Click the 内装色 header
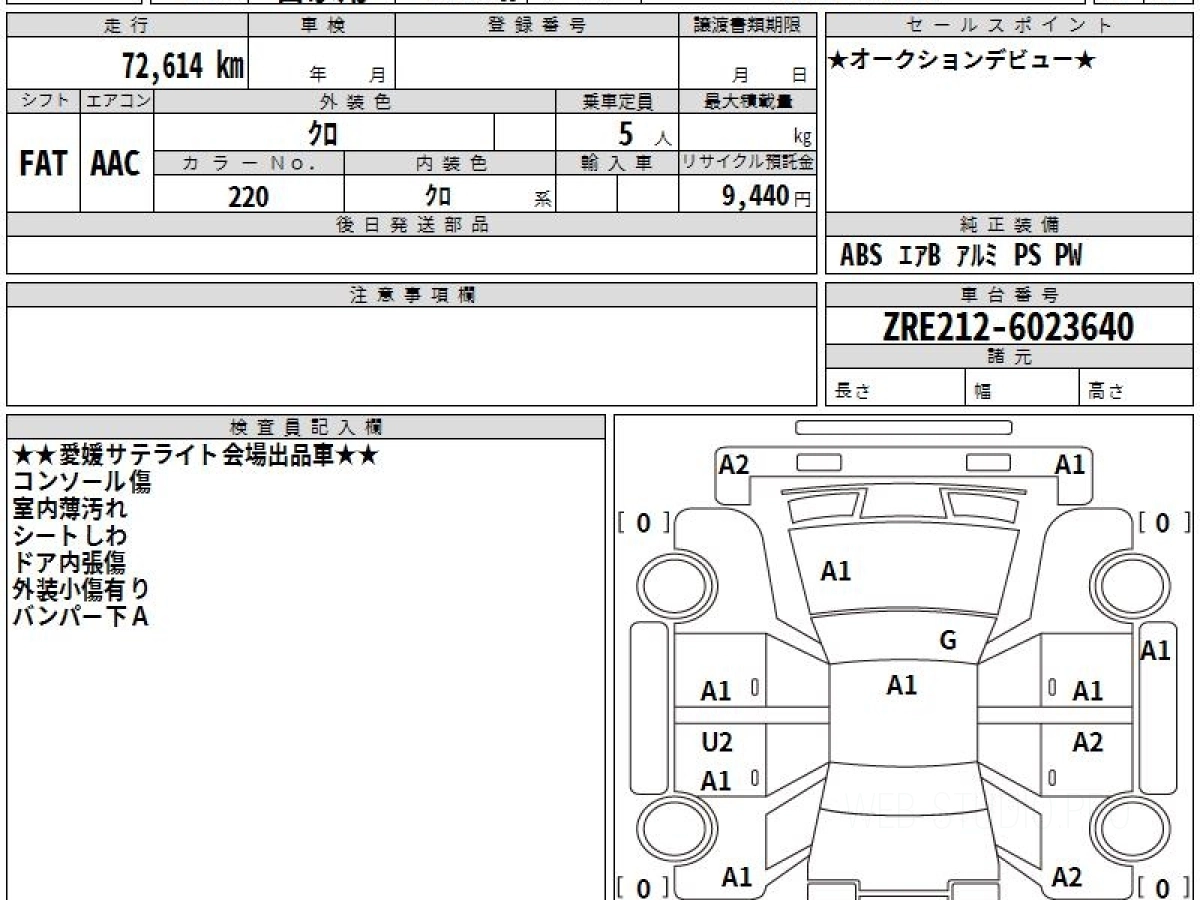The height and width of the screenshot is (900, 1200). click(x=450, y=164)
